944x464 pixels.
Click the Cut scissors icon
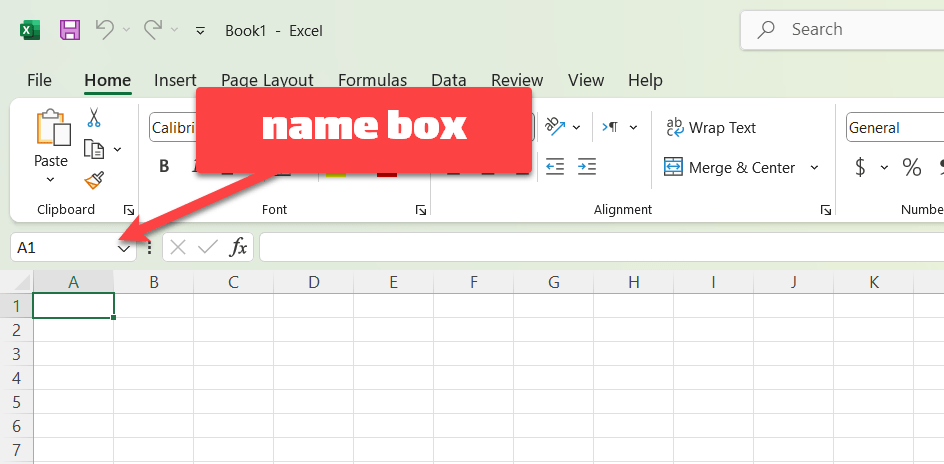pos(93,117)
